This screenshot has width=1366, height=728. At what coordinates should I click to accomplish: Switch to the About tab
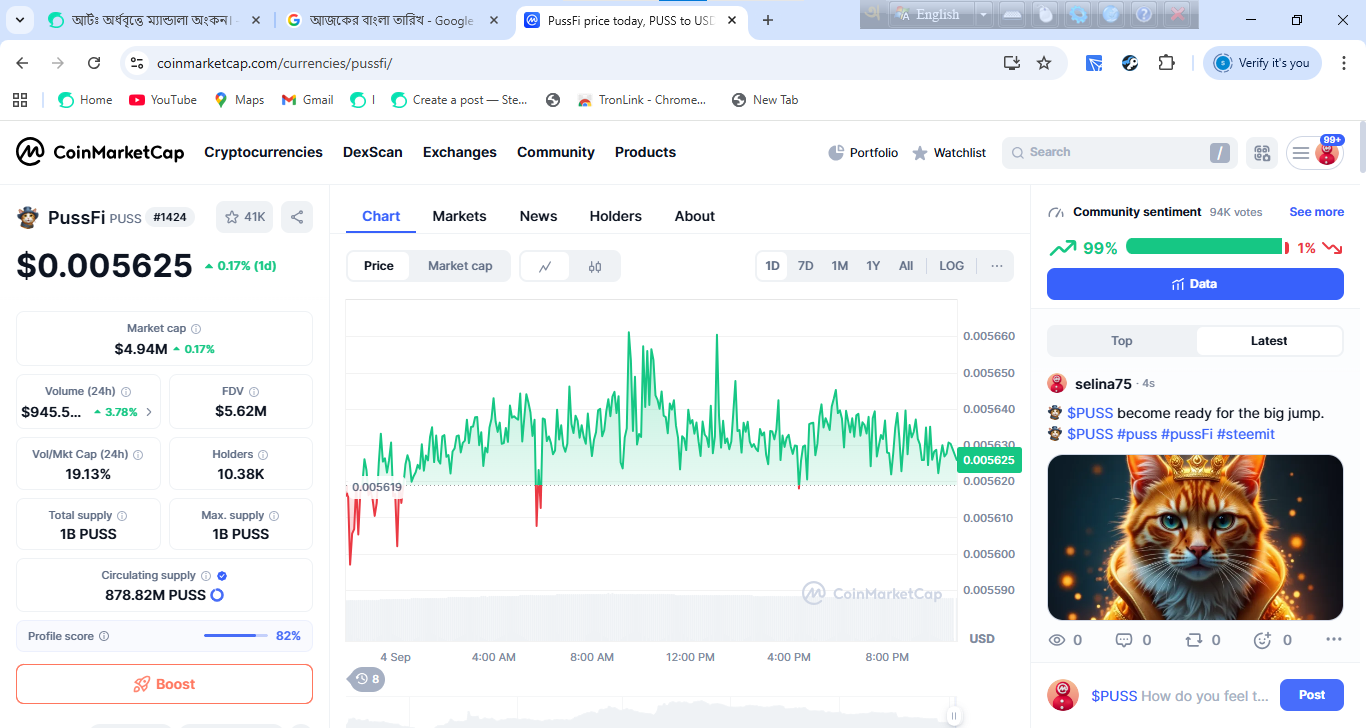click(695, 216)
